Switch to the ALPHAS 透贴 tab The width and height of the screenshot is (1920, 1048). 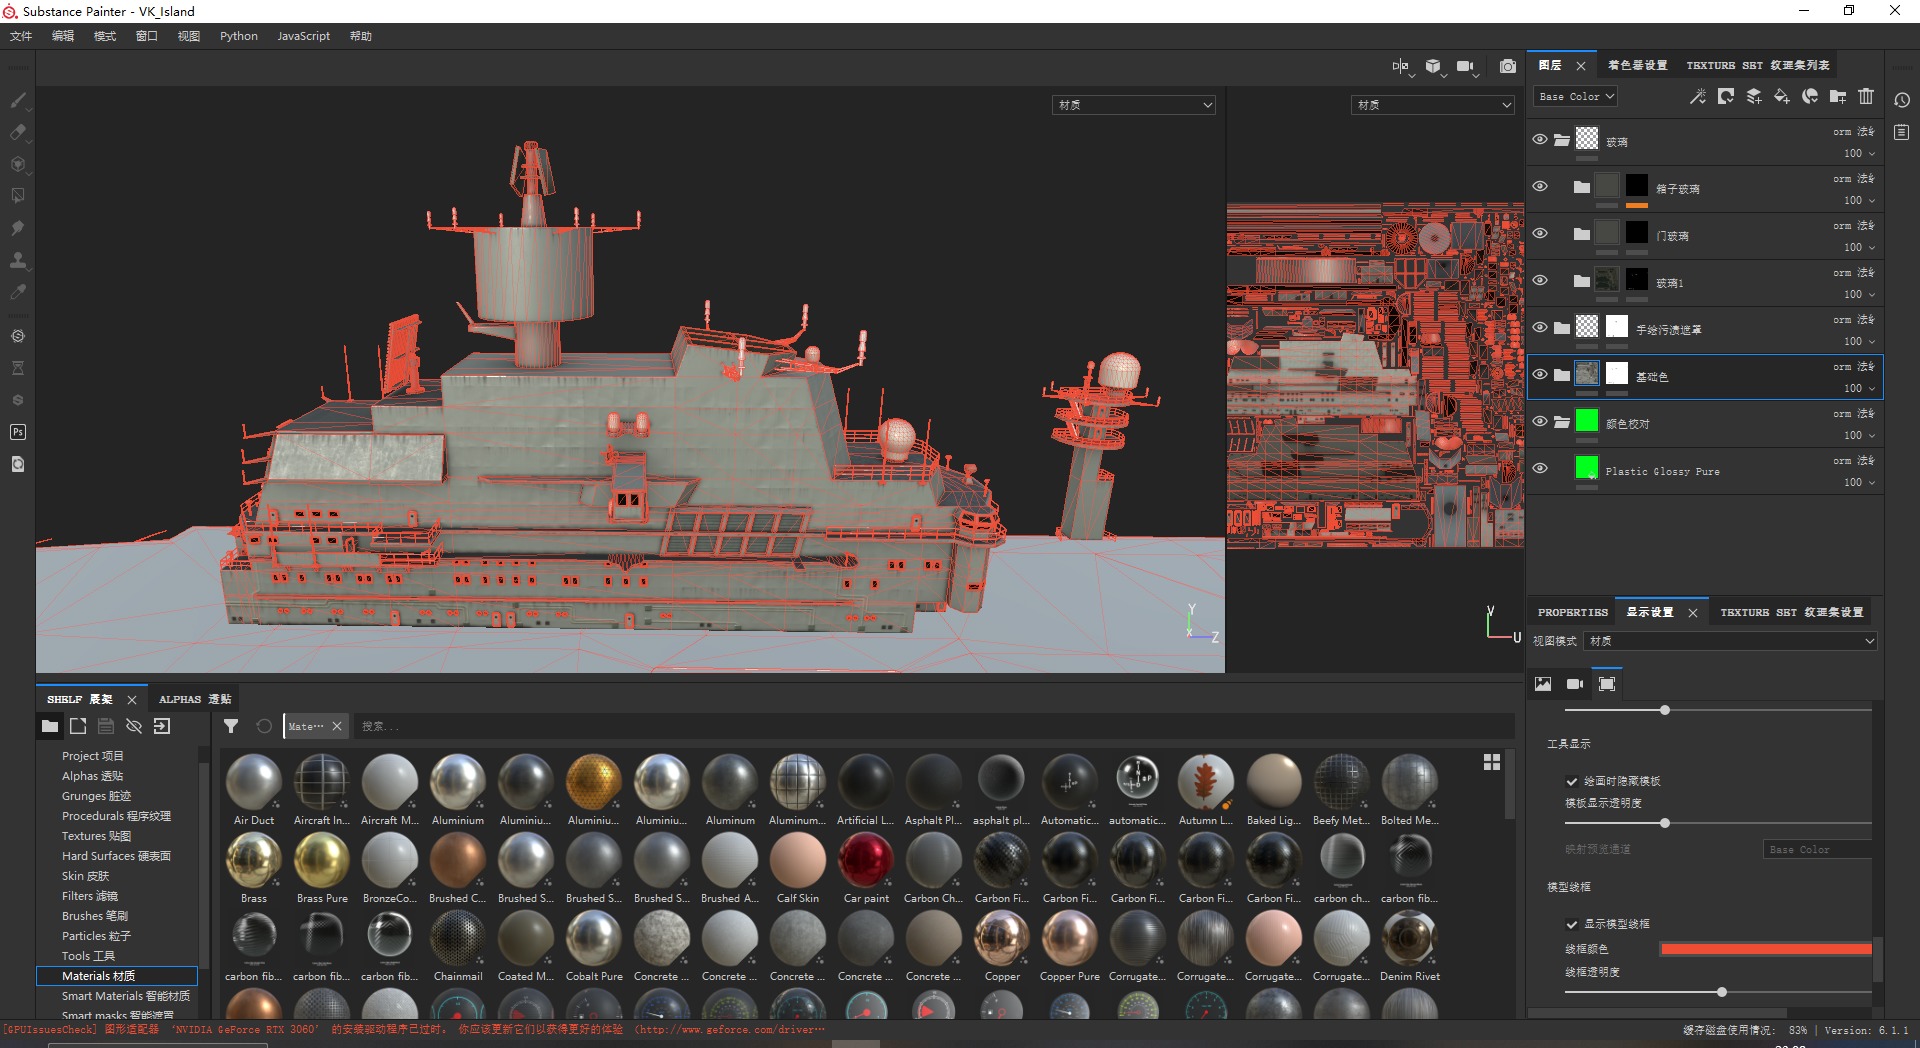[x=195, y=699]
